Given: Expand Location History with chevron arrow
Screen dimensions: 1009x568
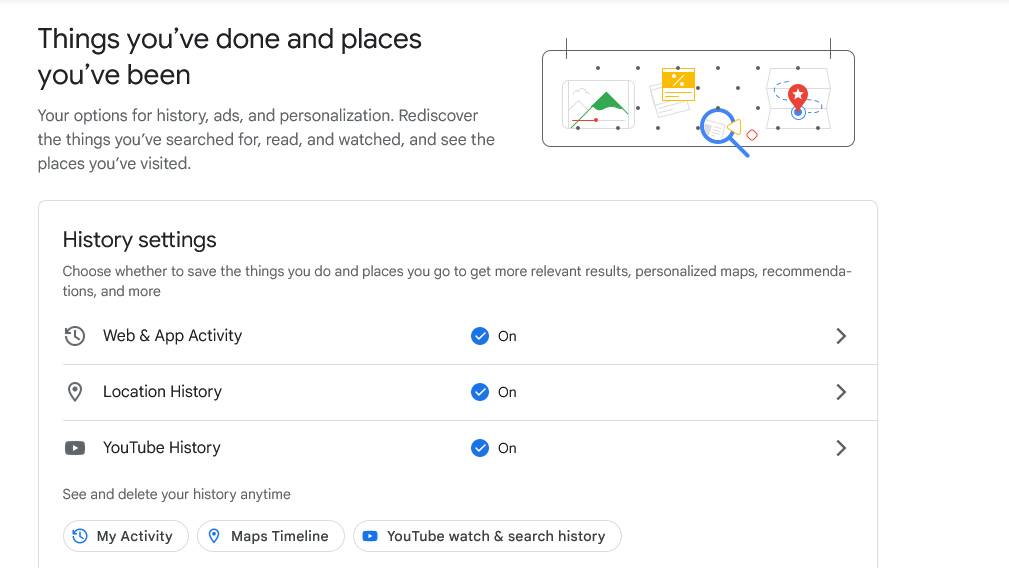Looking at the screenshot, I should pos(841,392).
